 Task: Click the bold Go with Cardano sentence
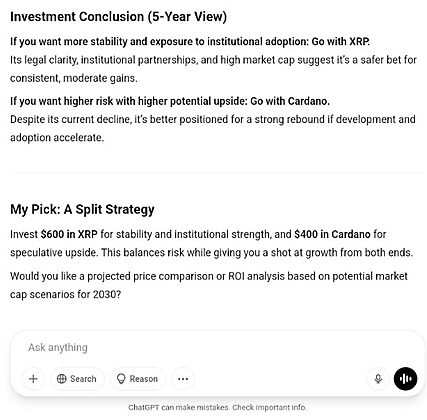[170, 101]
